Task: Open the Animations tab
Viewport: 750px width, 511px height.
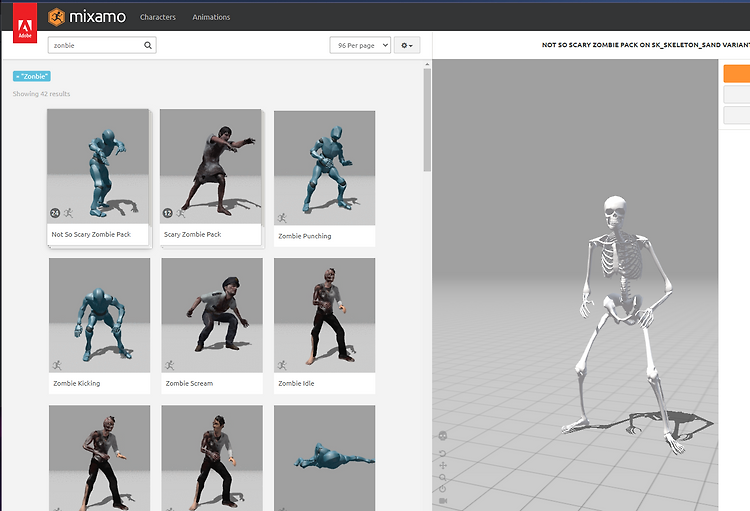Action: point(211,17)
